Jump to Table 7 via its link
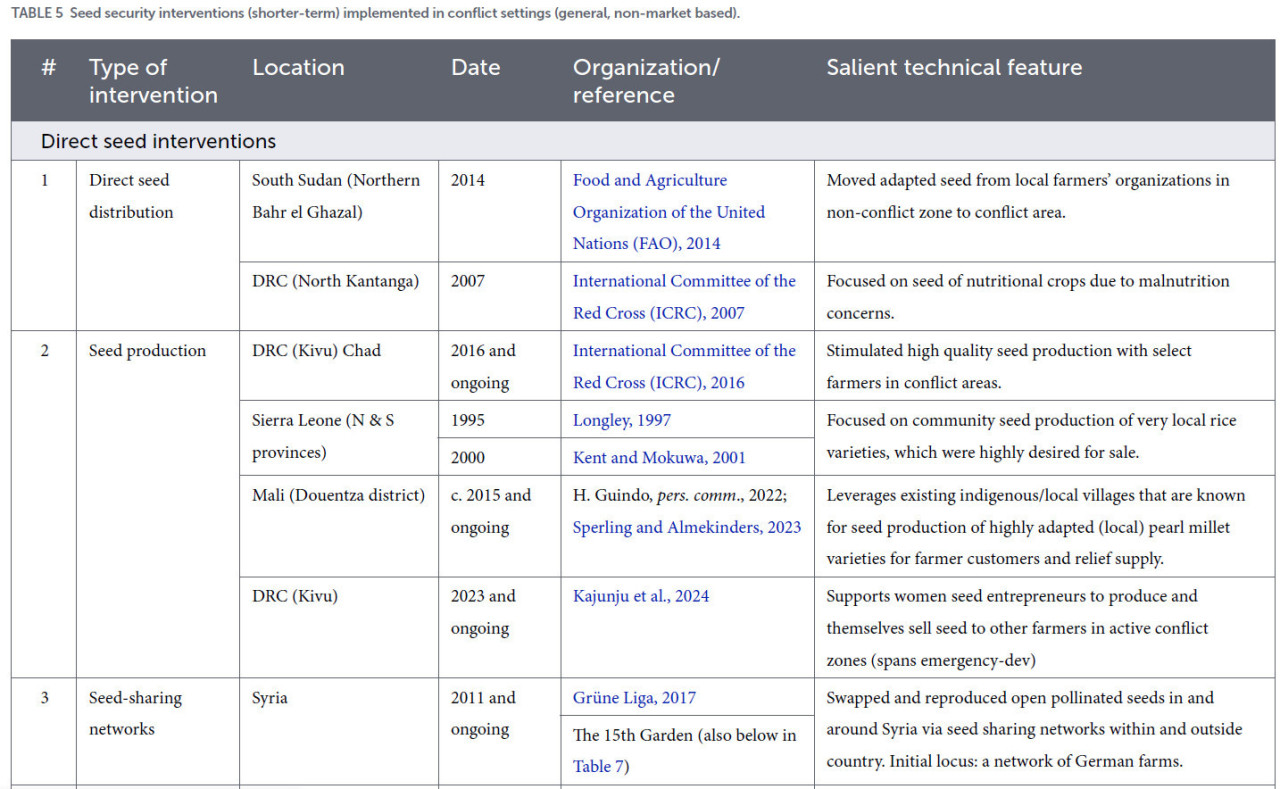Viewport: 1280px width, 789px height. [x=598, y=766]
